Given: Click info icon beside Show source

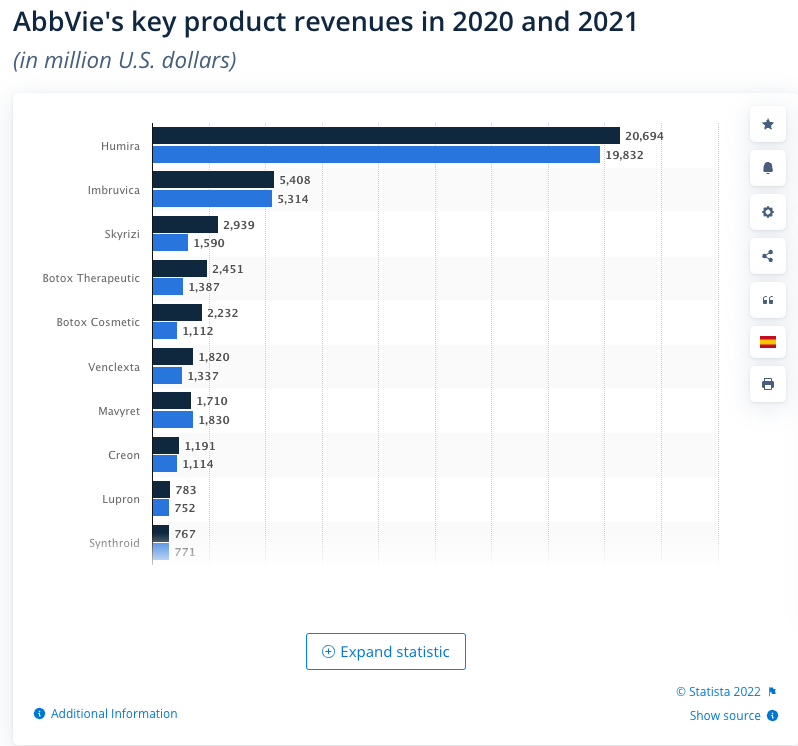Looking at the screenshot, I should click(x=772, y=715).
